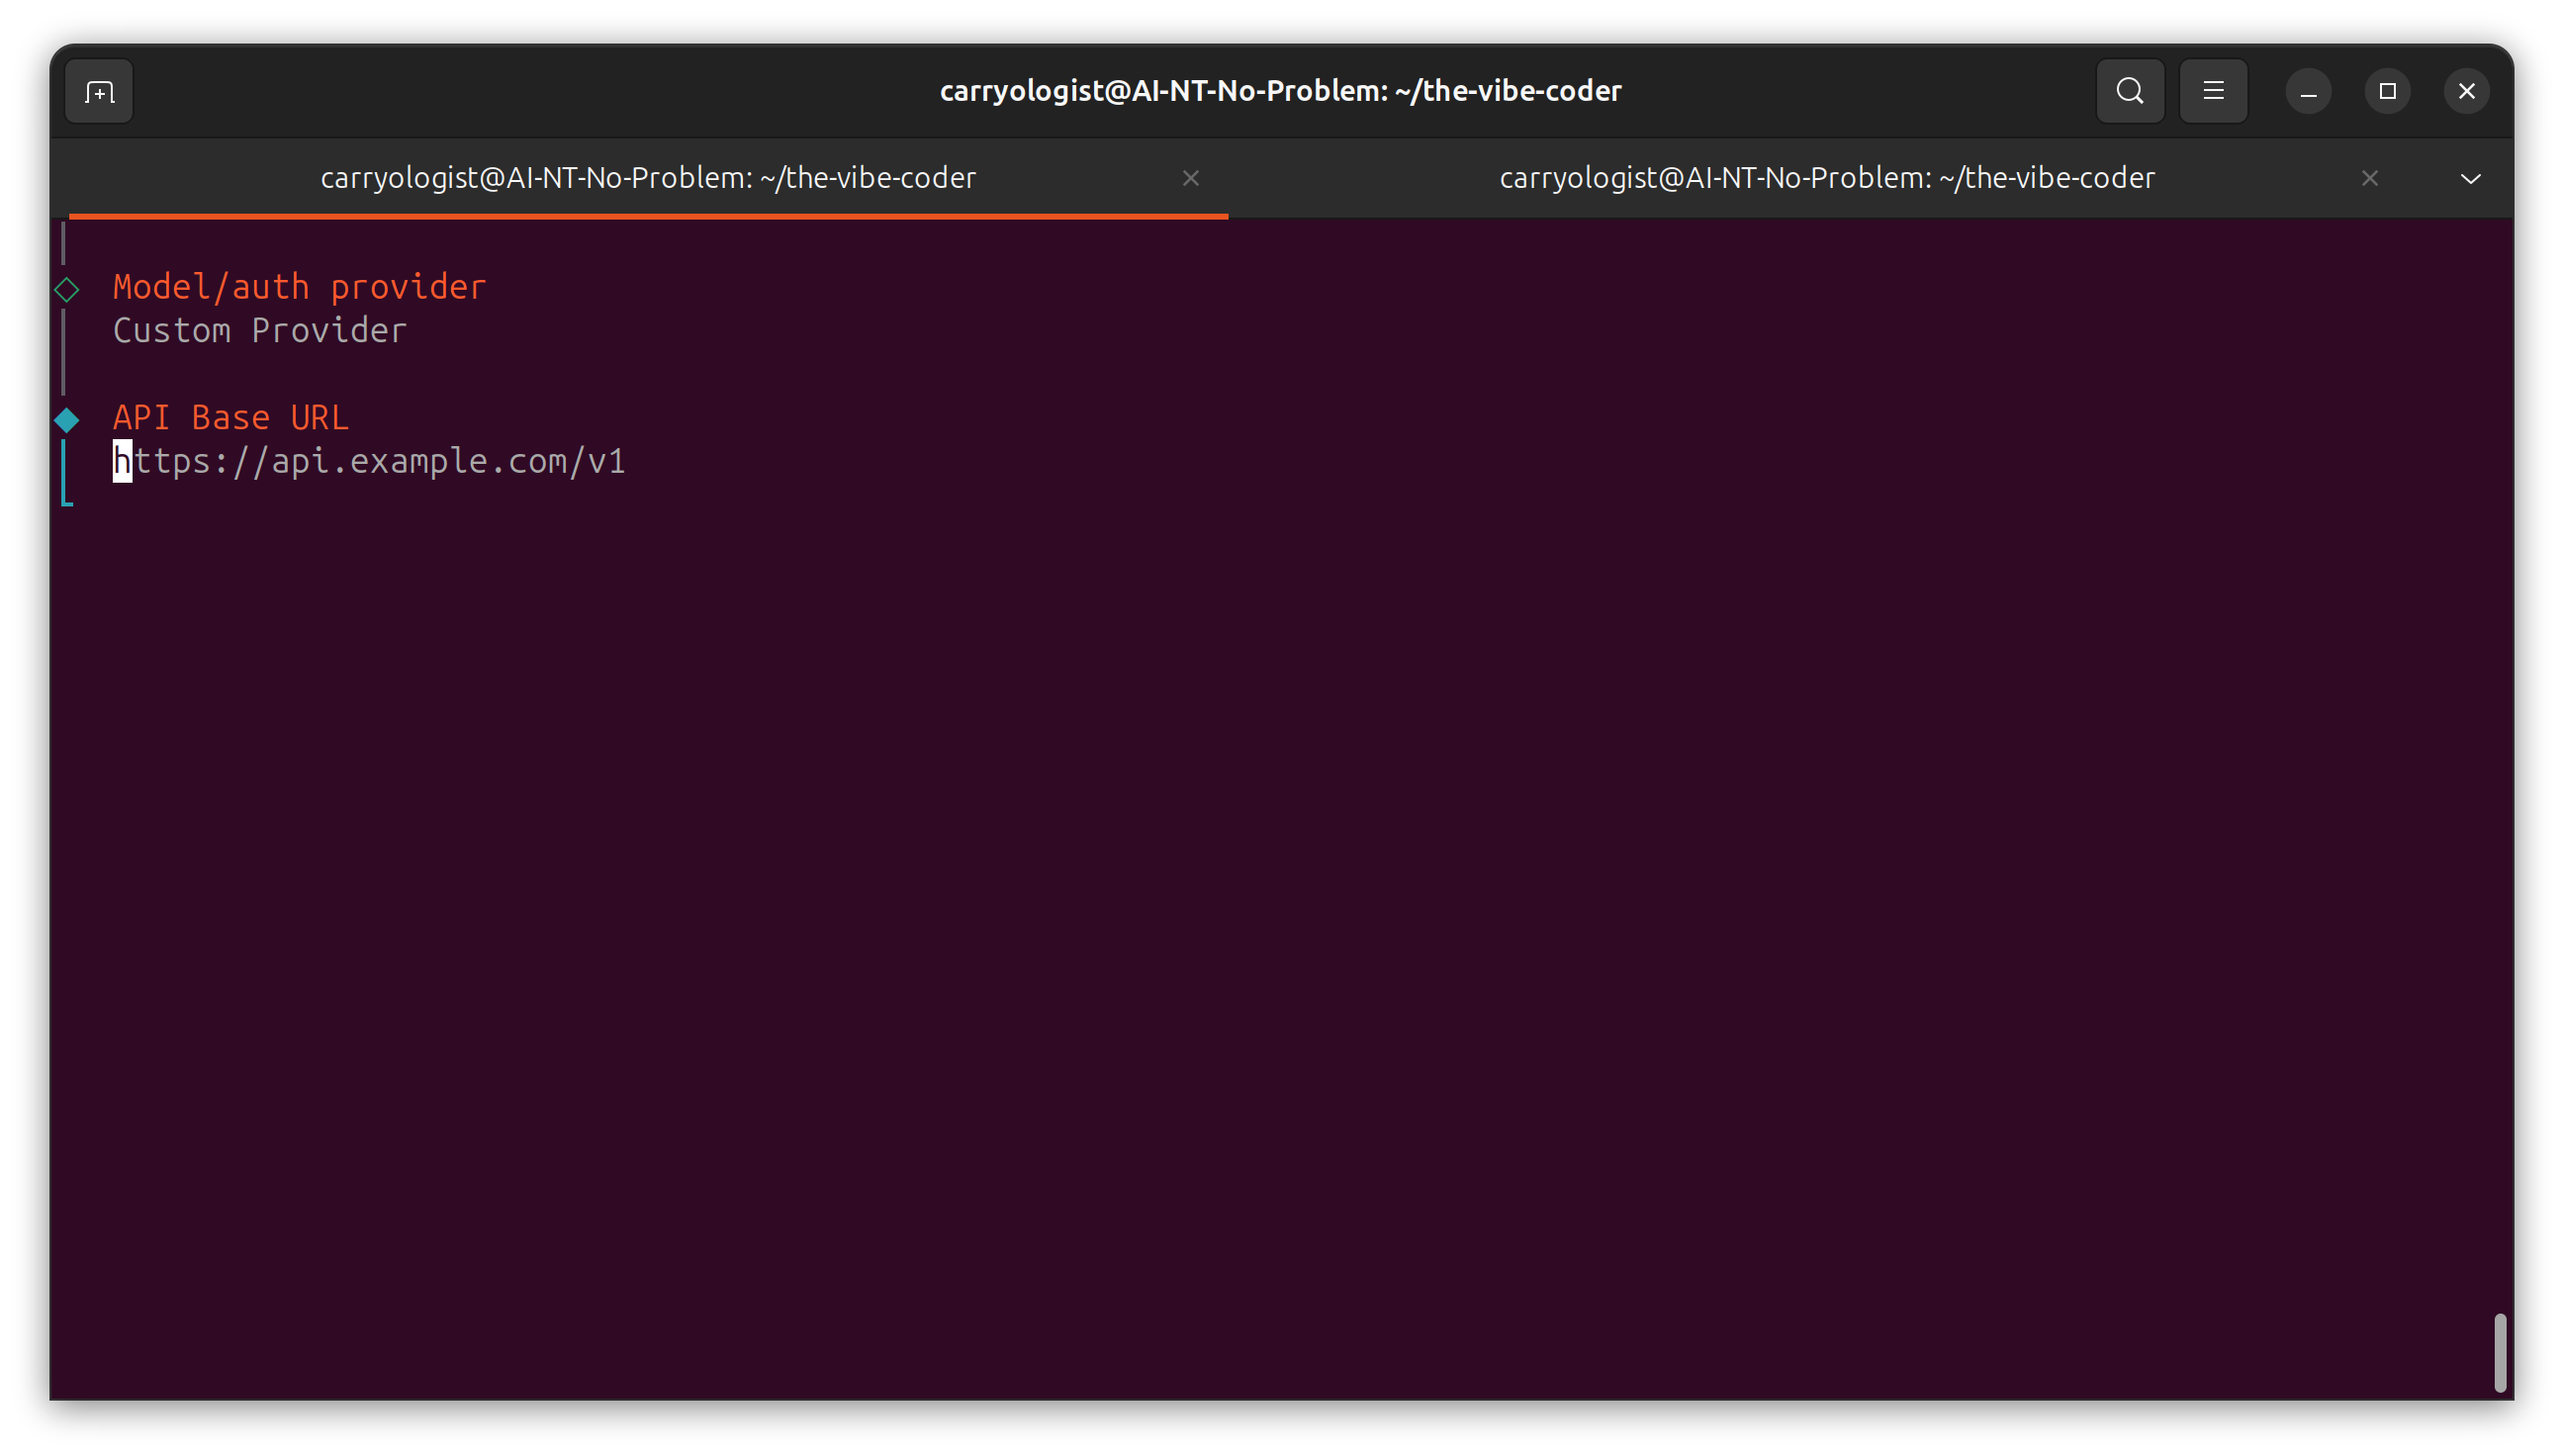Image resolution: width=2564 pixels, height=1456 pixels.
Task: Switch to the second the-vibe-coder tab
Action: 1826,178
